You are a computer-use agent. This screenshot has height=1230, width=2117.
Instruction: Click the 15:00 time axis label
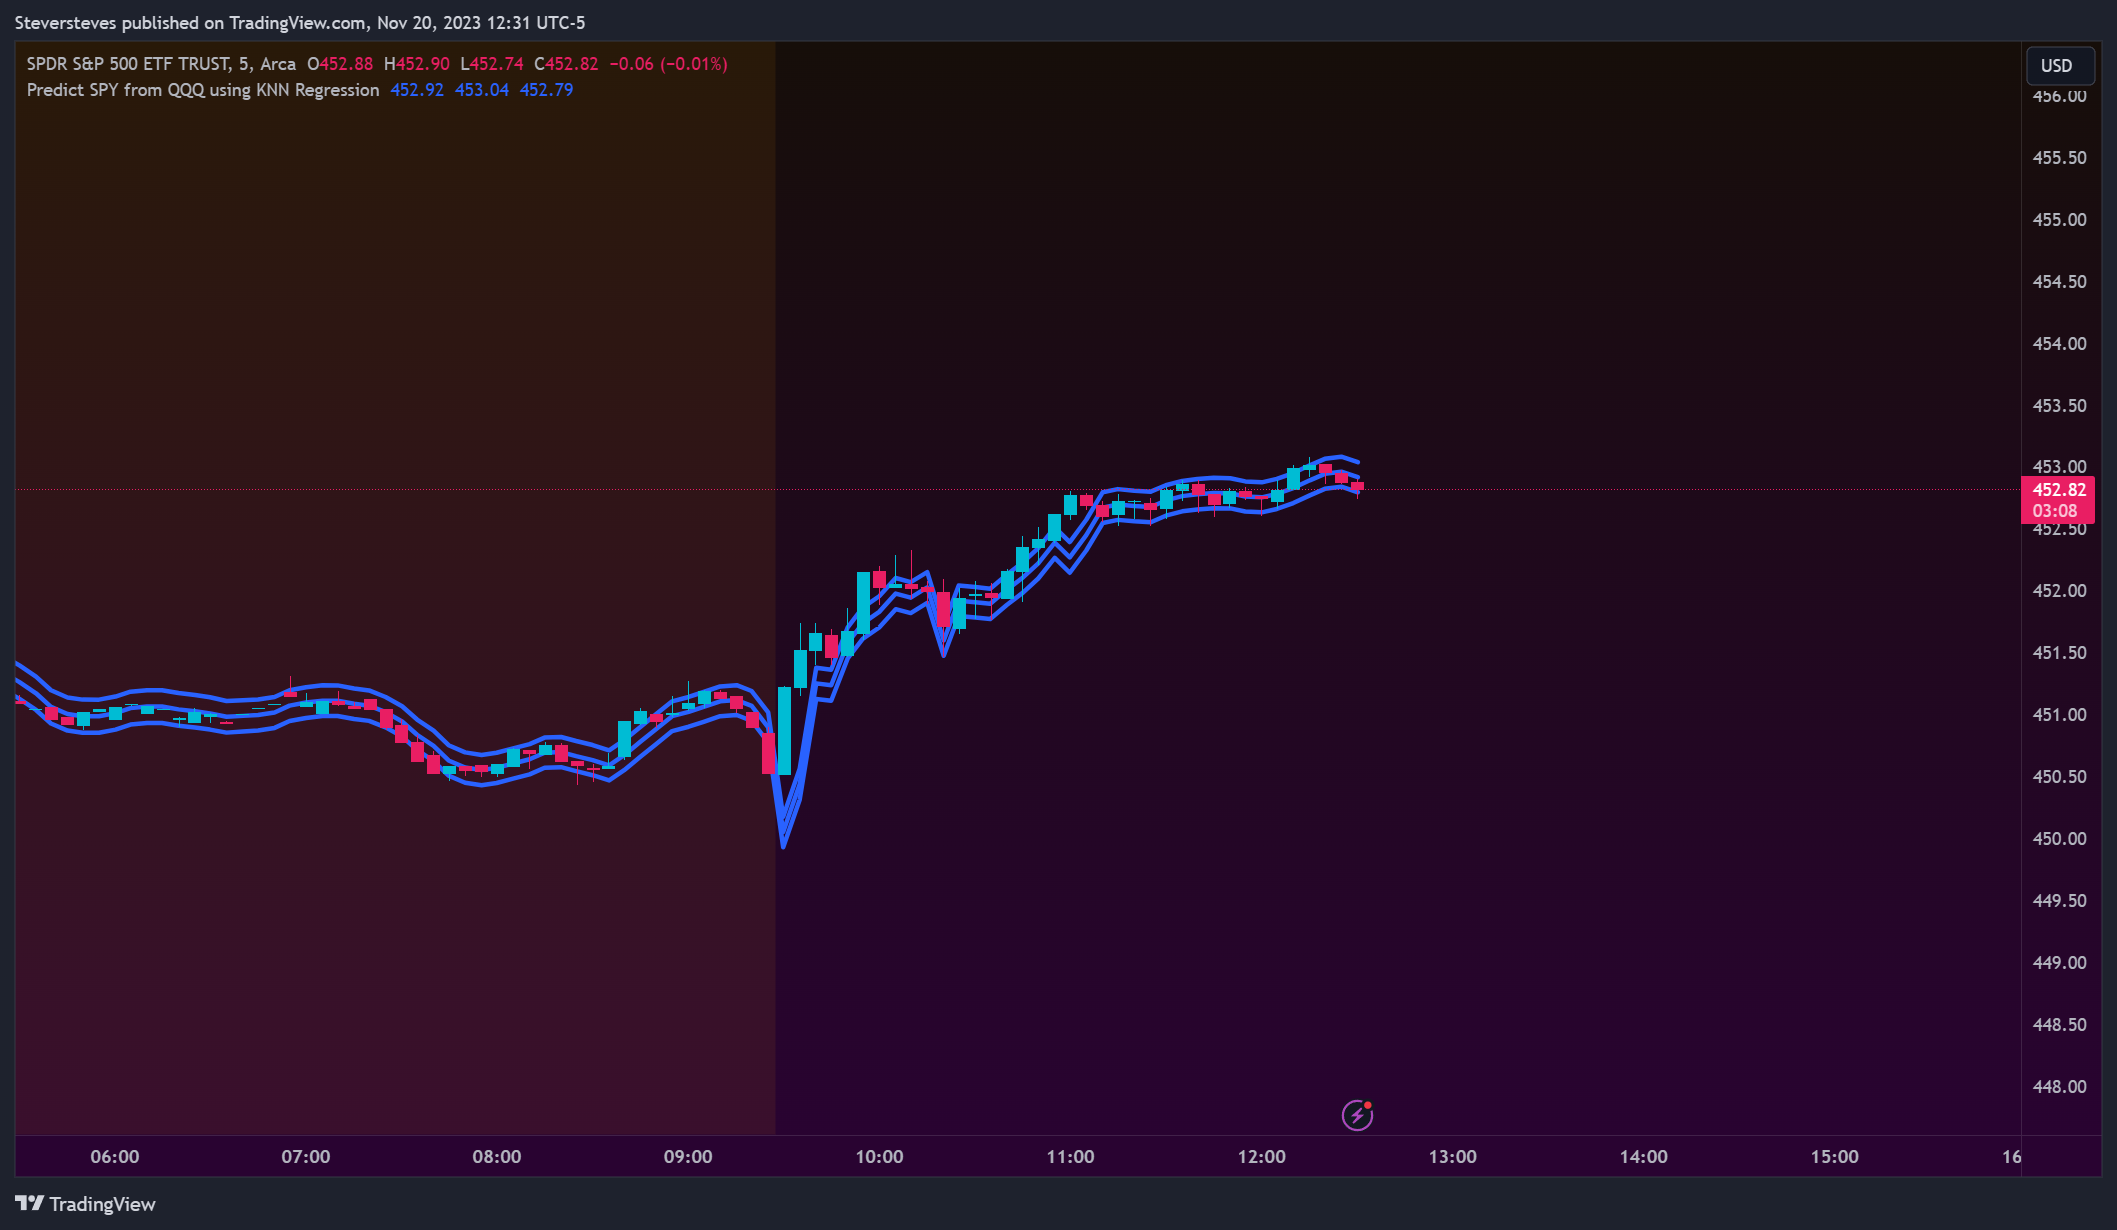coord(1834,1157)
